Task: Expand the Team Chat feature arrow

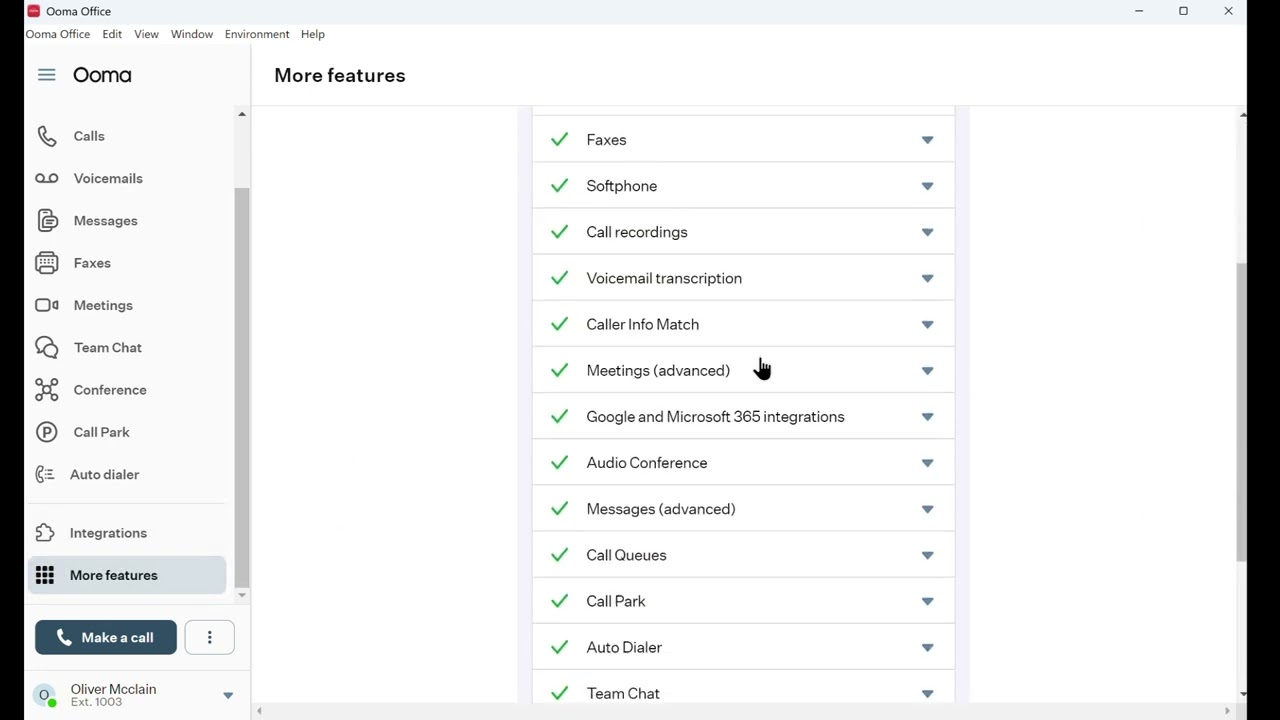Action: click(927, 693)
